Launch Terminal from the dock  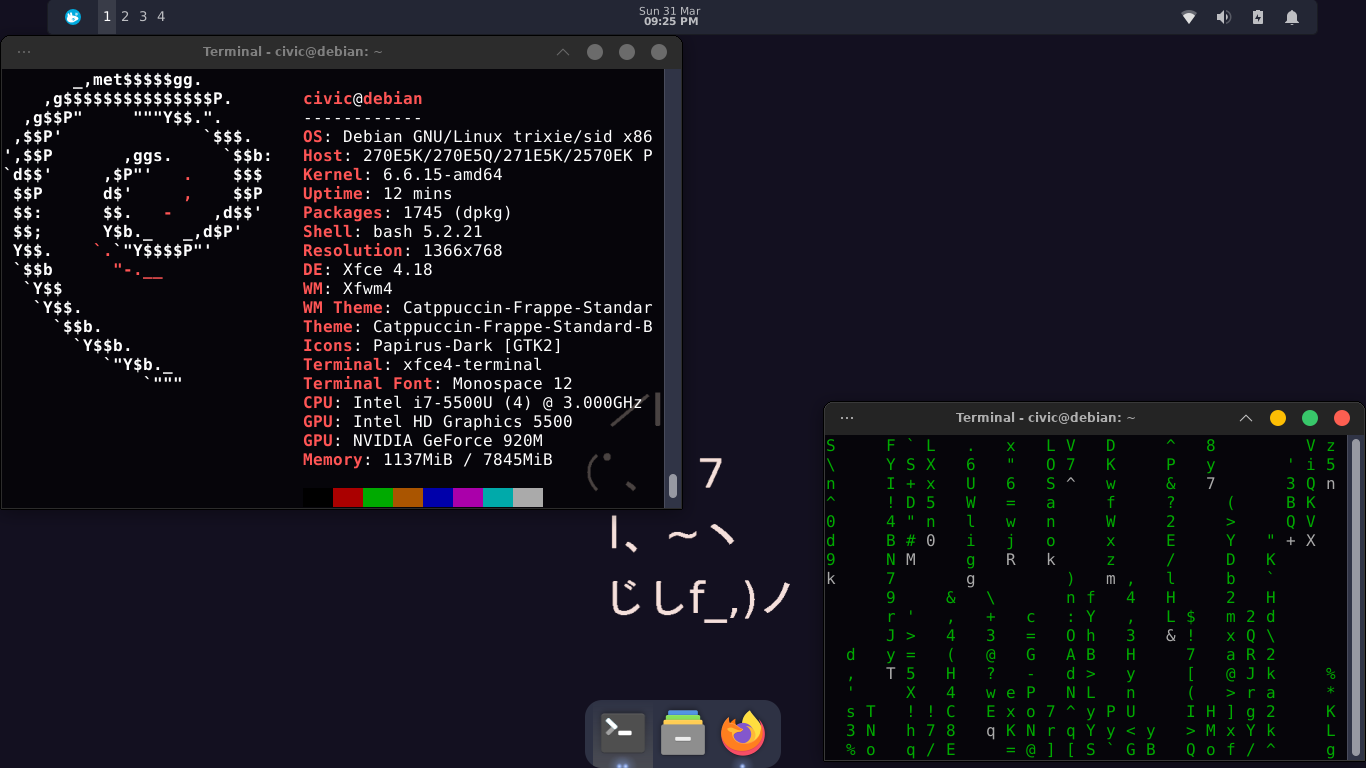(x=623, y=734)
